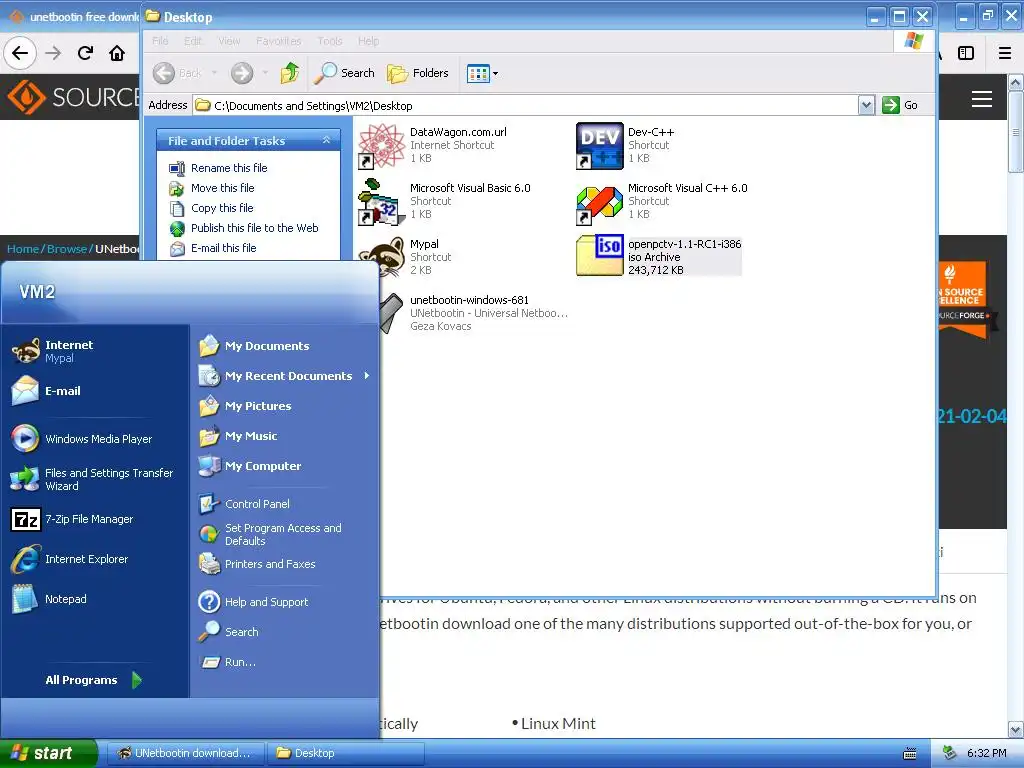
Task: Launch E-mail from the Start menu
Action: [x=46, y=391]
